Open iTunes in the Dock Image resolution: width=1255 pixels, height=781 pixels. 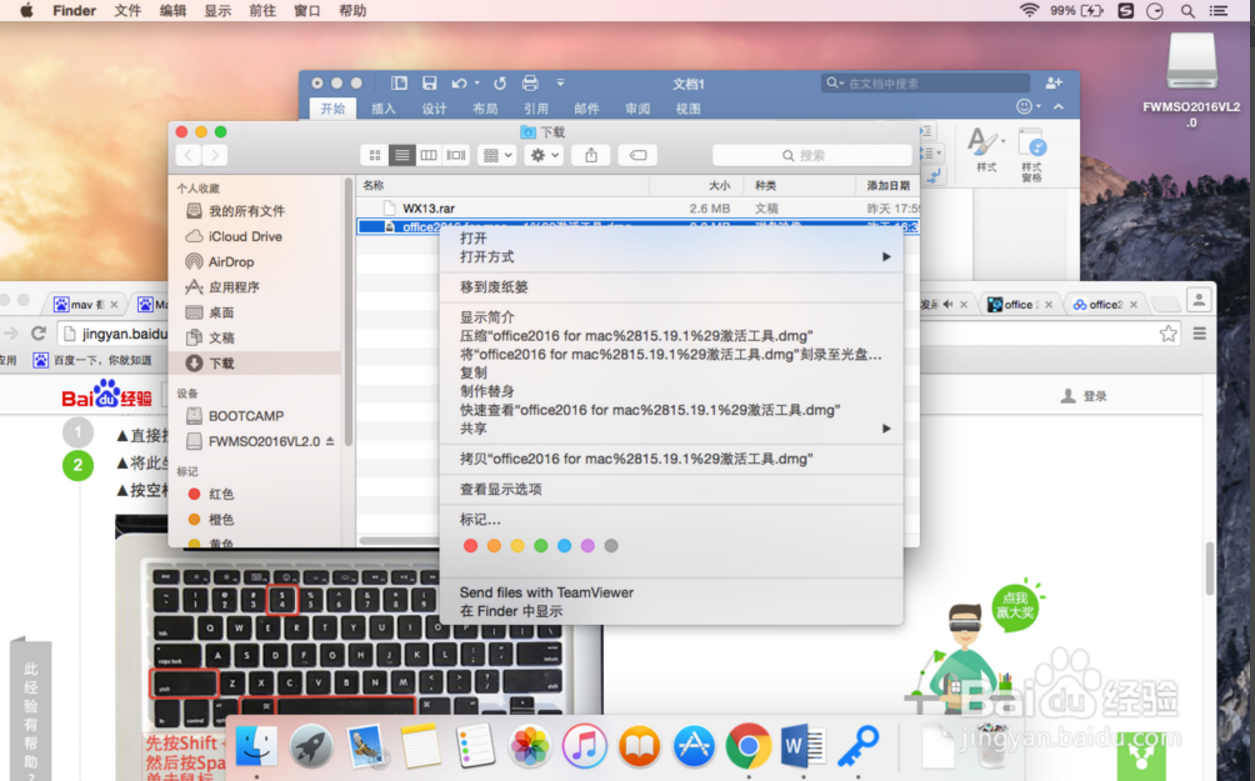click(x=584, y=746)
